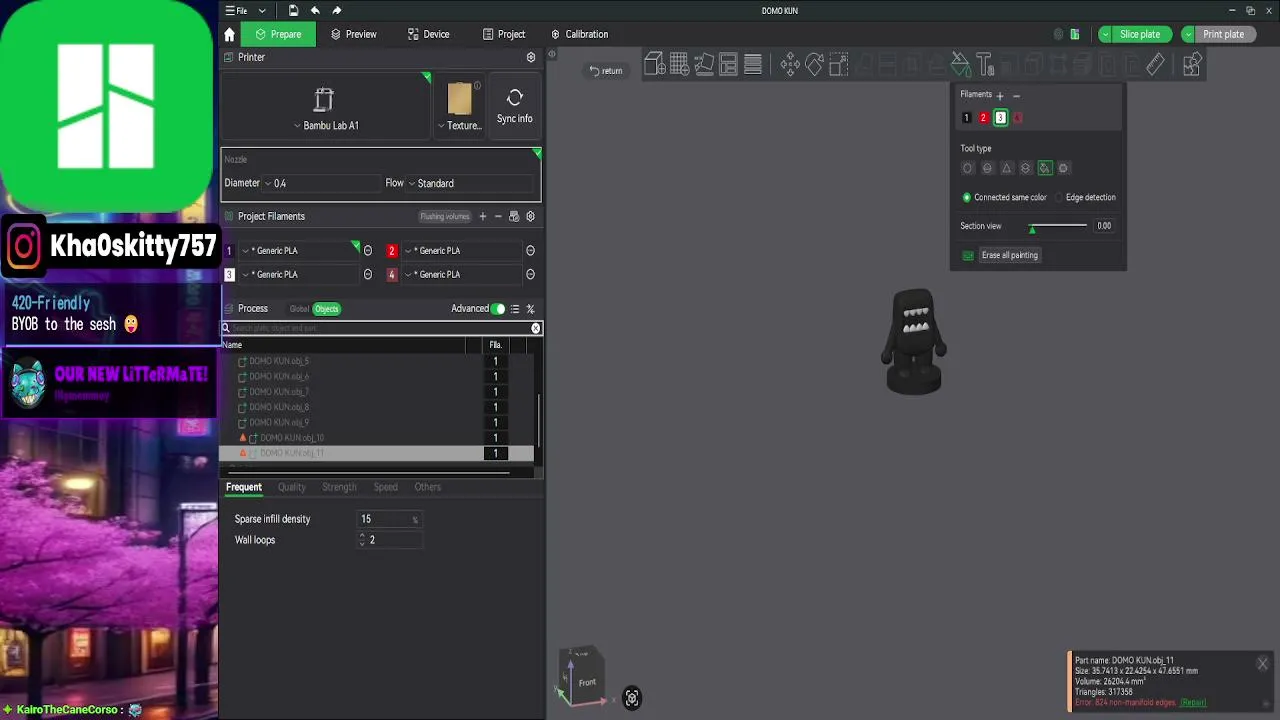Toggle the Advanced mode switch
The height and width of the screenshot is (720, 1280).
(498, 309)
